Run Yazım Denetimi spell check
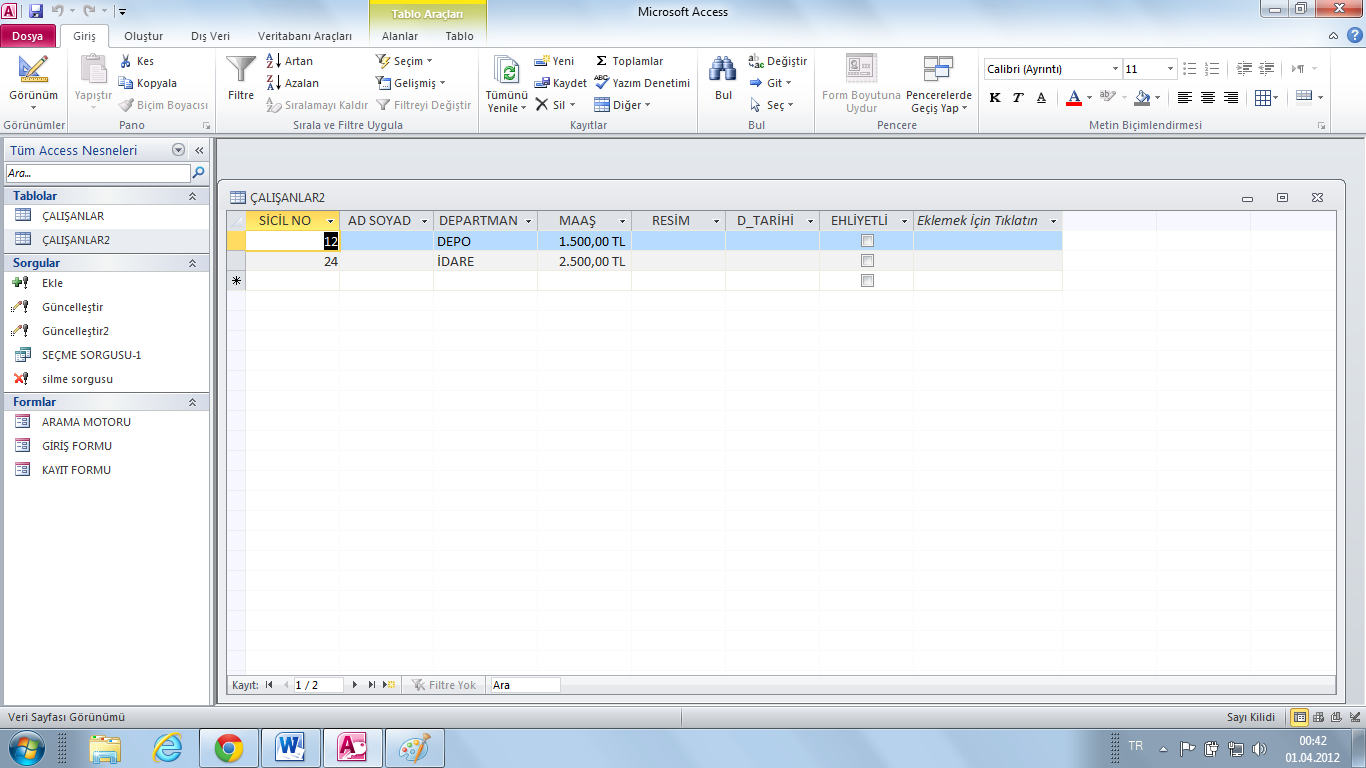This screenshot has height=768, width=1366. (642, 83)
